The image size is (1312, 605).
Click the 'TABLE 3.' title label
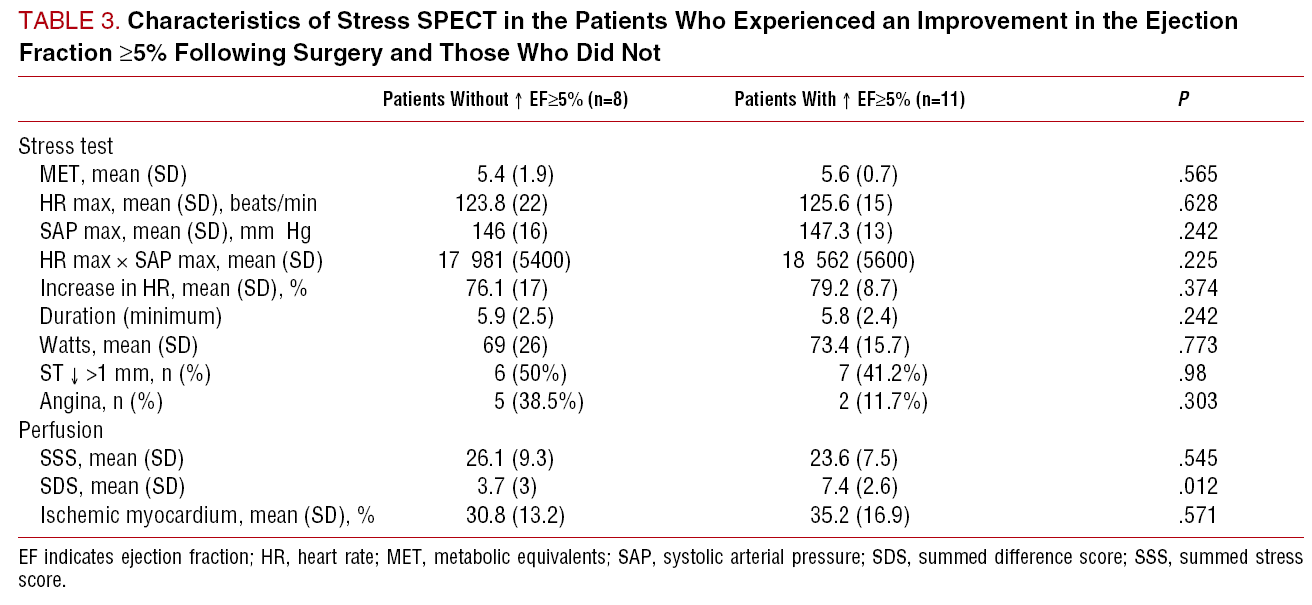tap(64, 21)
